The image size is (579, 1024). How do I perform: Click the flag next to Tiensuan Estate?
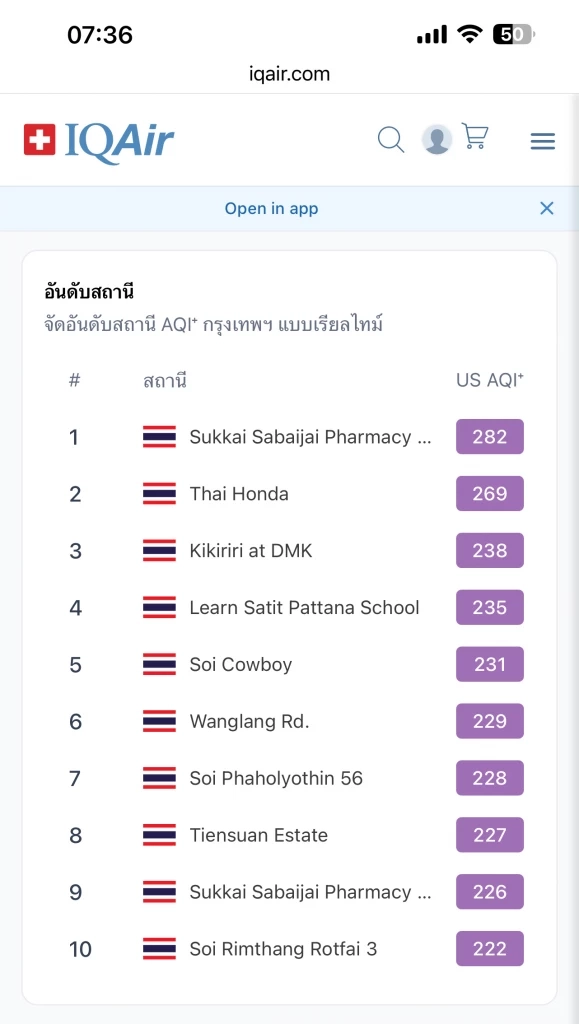point(158,835)
